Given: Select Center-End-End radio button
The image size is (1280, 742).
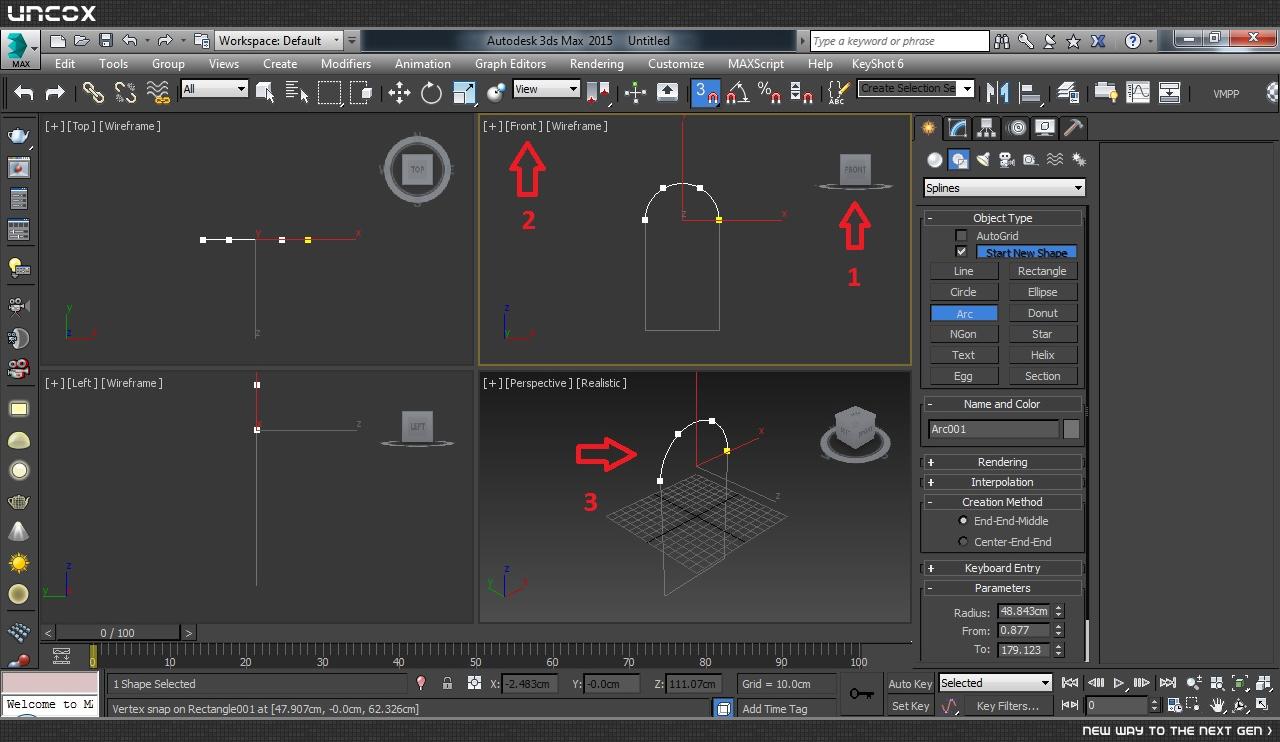Looking at the screenshot, I should pyautogui.click(x=963, y=542).
